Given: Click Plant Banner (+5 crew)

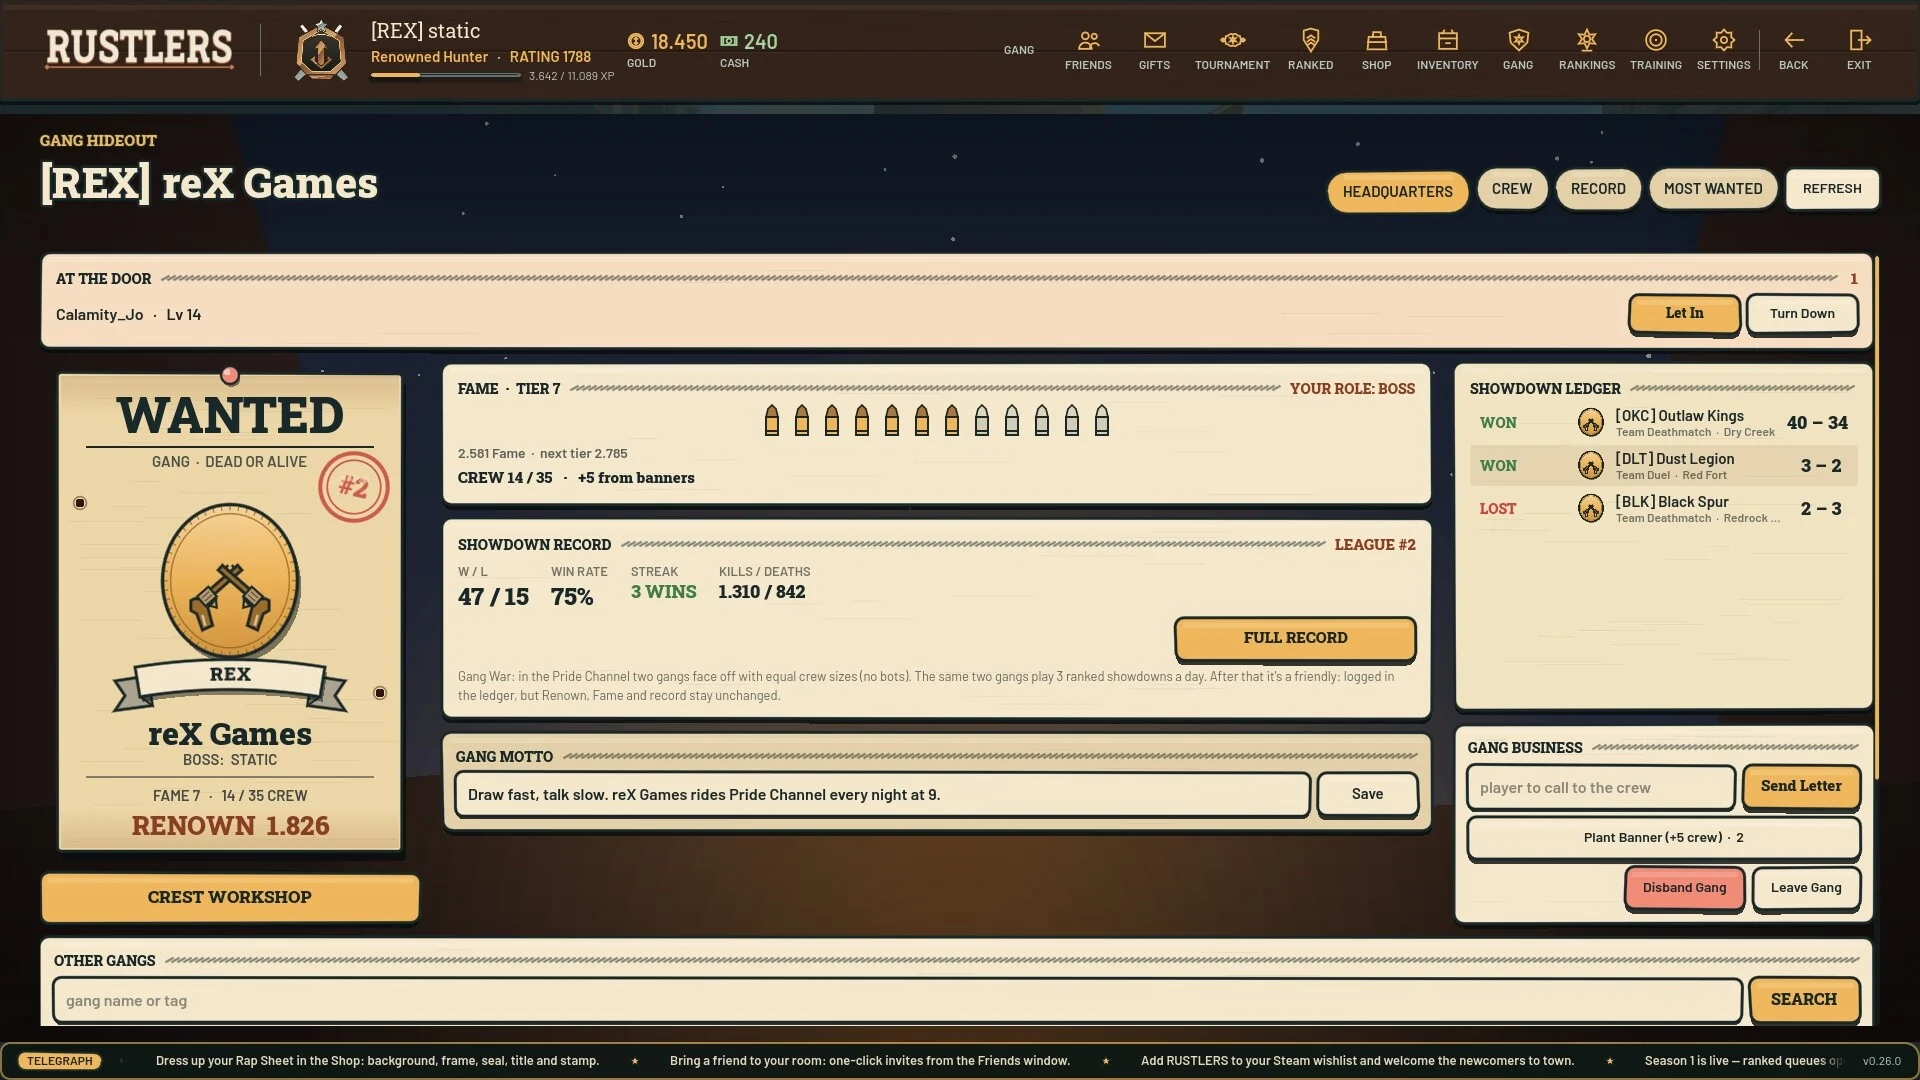Looking at the screenshot, I should pos(1663,838).
